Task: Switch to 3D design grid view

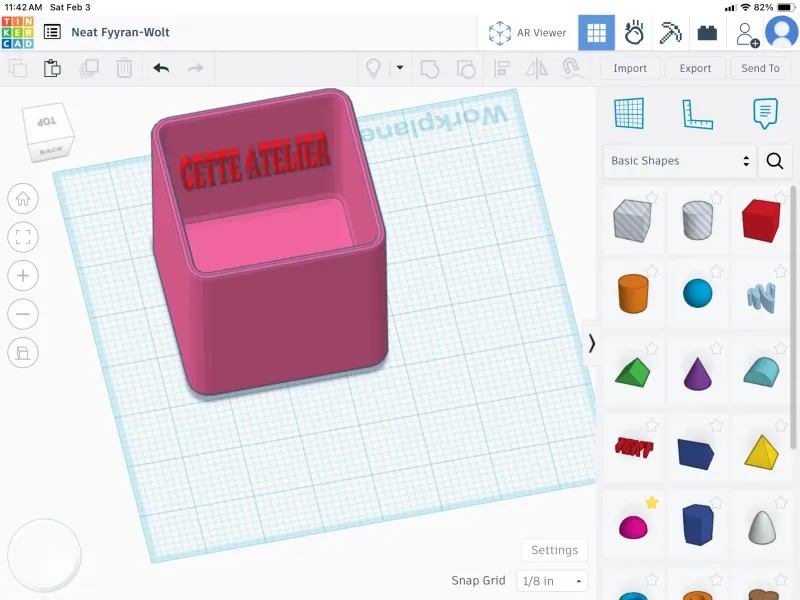Action: pyautogui.click(x=596, y=33)
